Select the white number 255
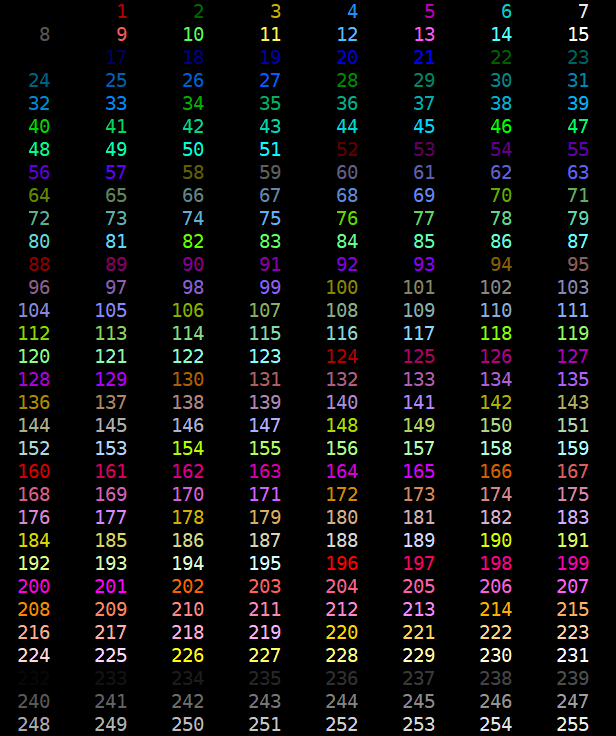This screenshot has height=736, width=616. (x=573, y=724)
